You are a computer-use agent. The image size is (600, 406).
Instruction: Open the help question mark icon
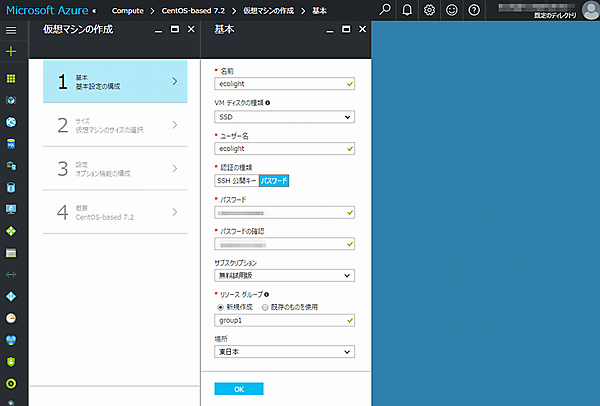click(x=473, y=9)
